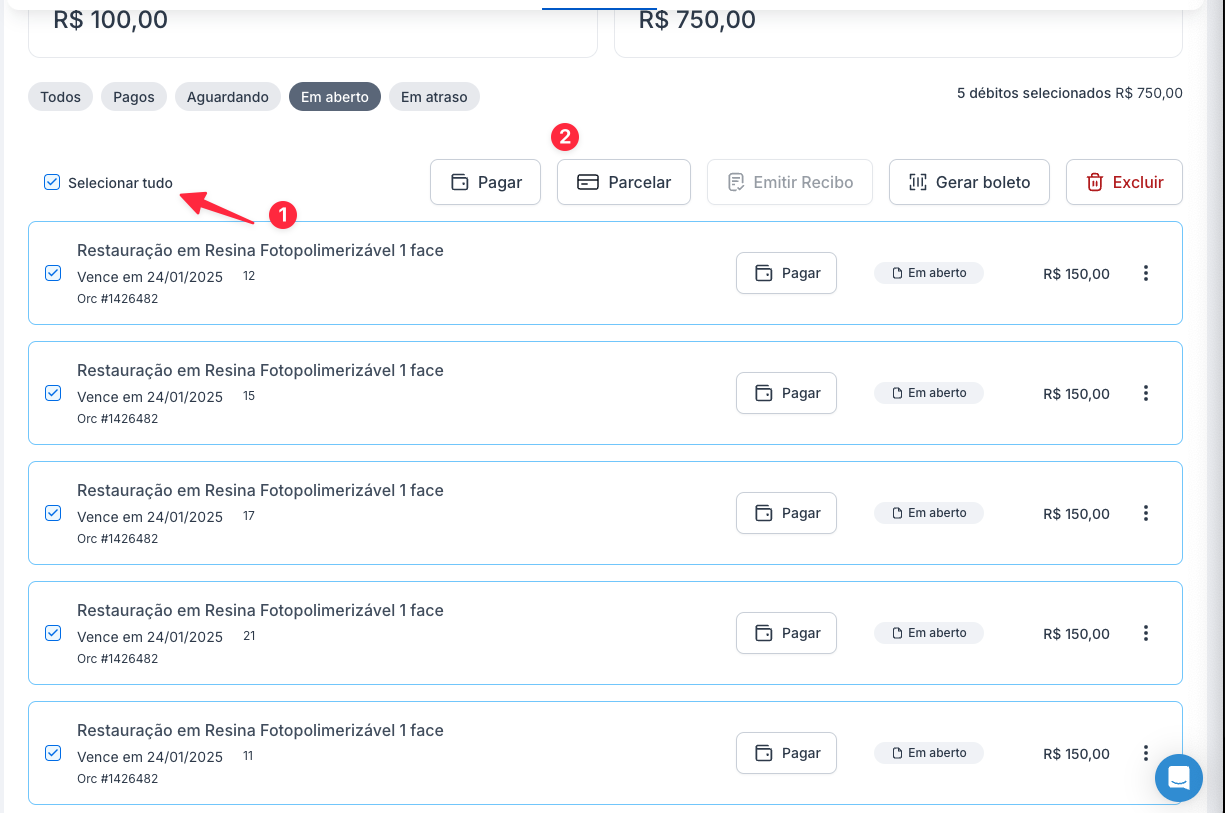This screenshot has width=1225, height=813.
Task: Filter by Em atraso
Action: point(434,97)
